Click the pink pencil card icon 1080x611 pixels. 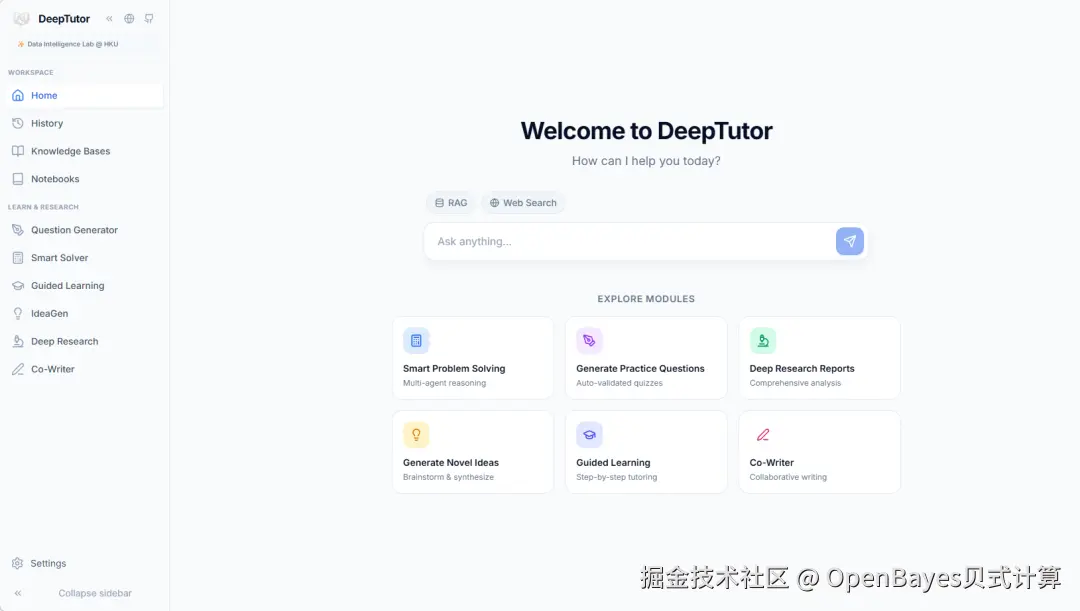[762, 435]
